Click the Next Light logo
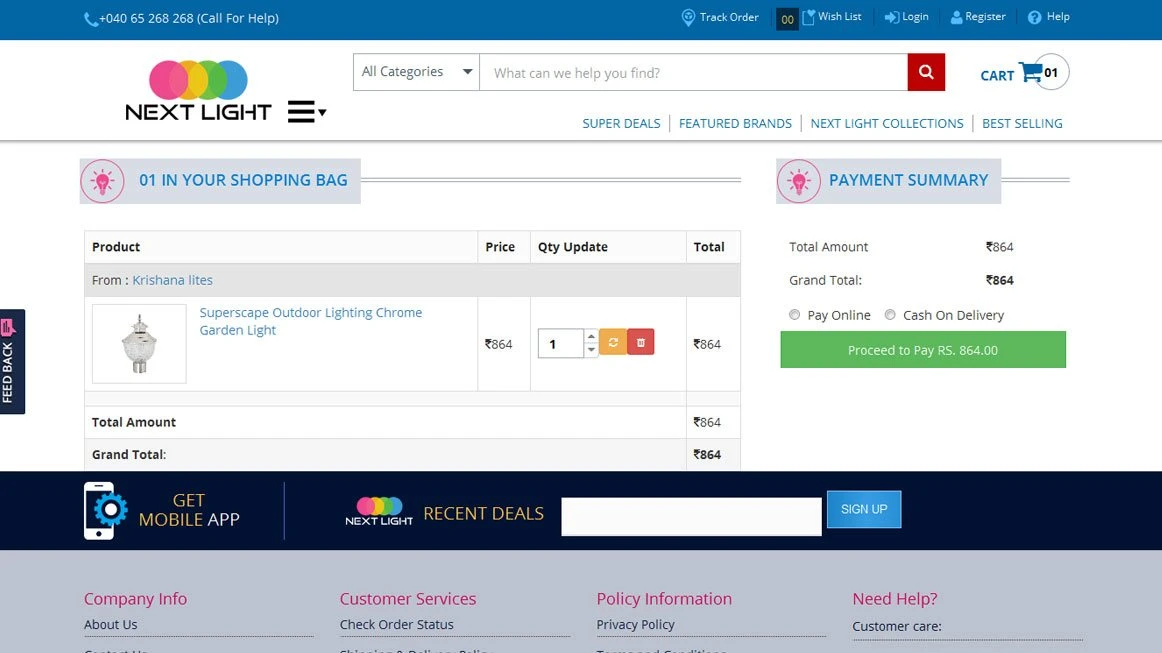This screenshot has height=653, width=1162. pyautogui.click(x=198, y=91)
